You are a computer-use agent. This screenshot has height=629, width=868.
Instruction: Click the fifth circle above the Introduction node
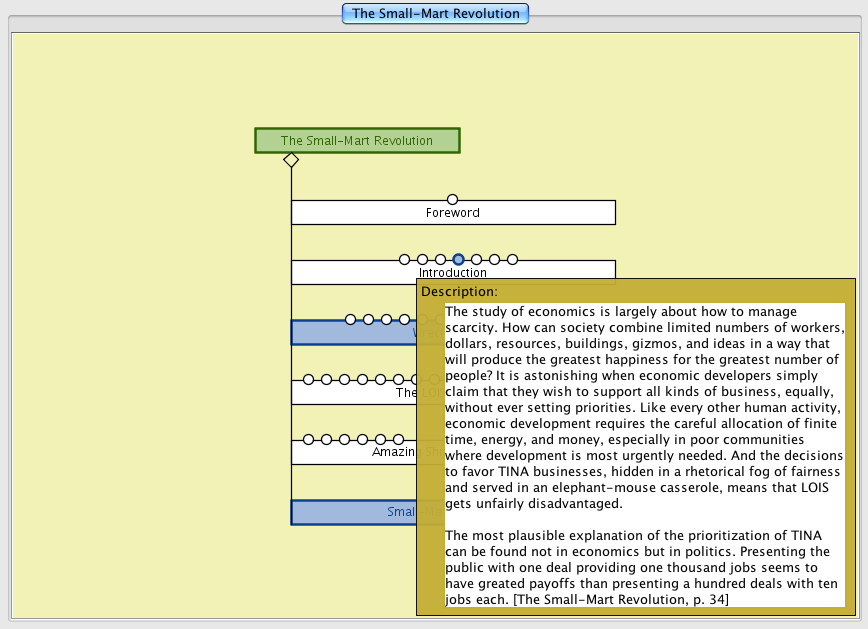[x=476, y=260]
